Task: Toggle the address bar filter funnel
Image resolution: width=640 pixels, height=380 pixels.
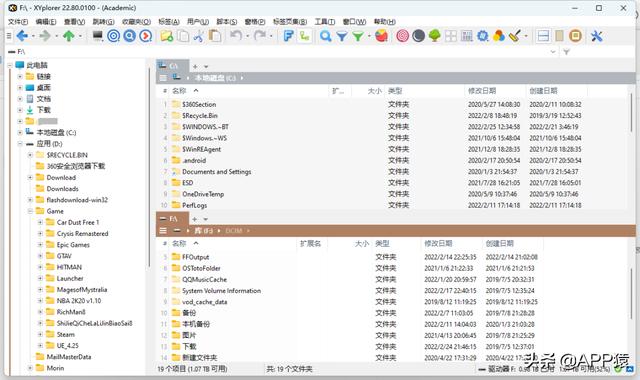Action: point(566,52)
